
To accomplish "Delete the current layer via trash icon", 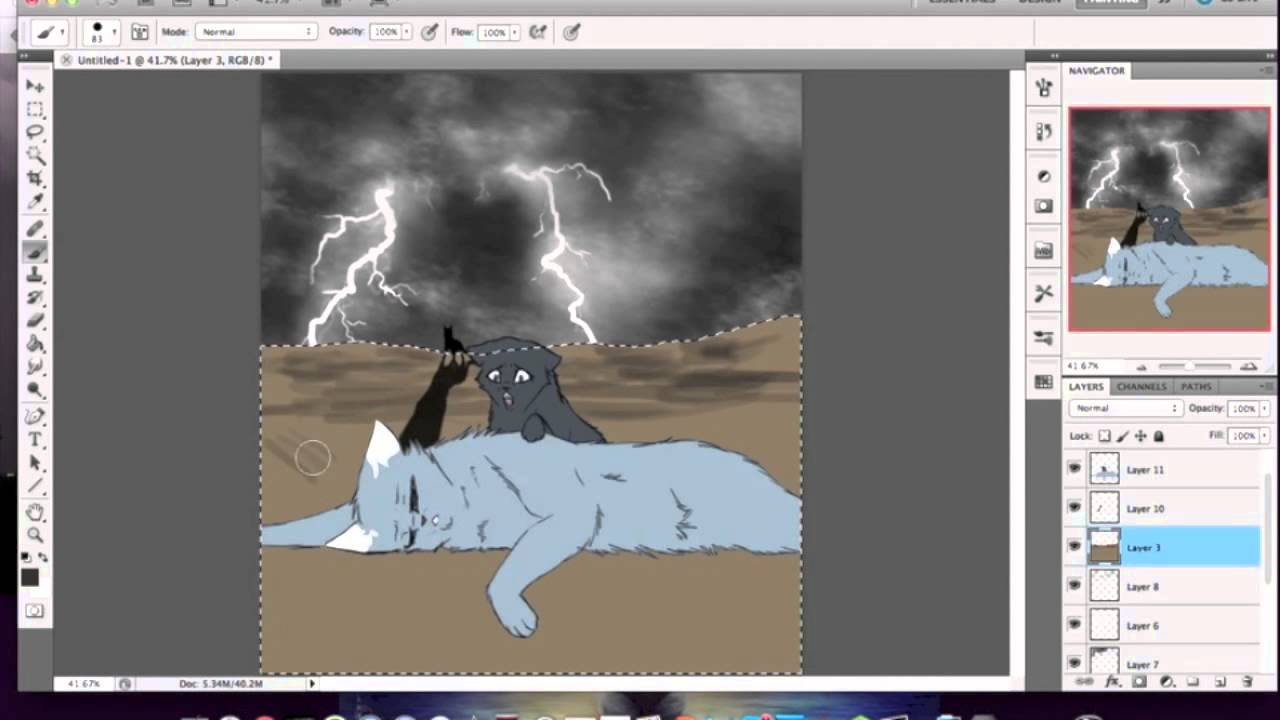I will click(1247, 681).
